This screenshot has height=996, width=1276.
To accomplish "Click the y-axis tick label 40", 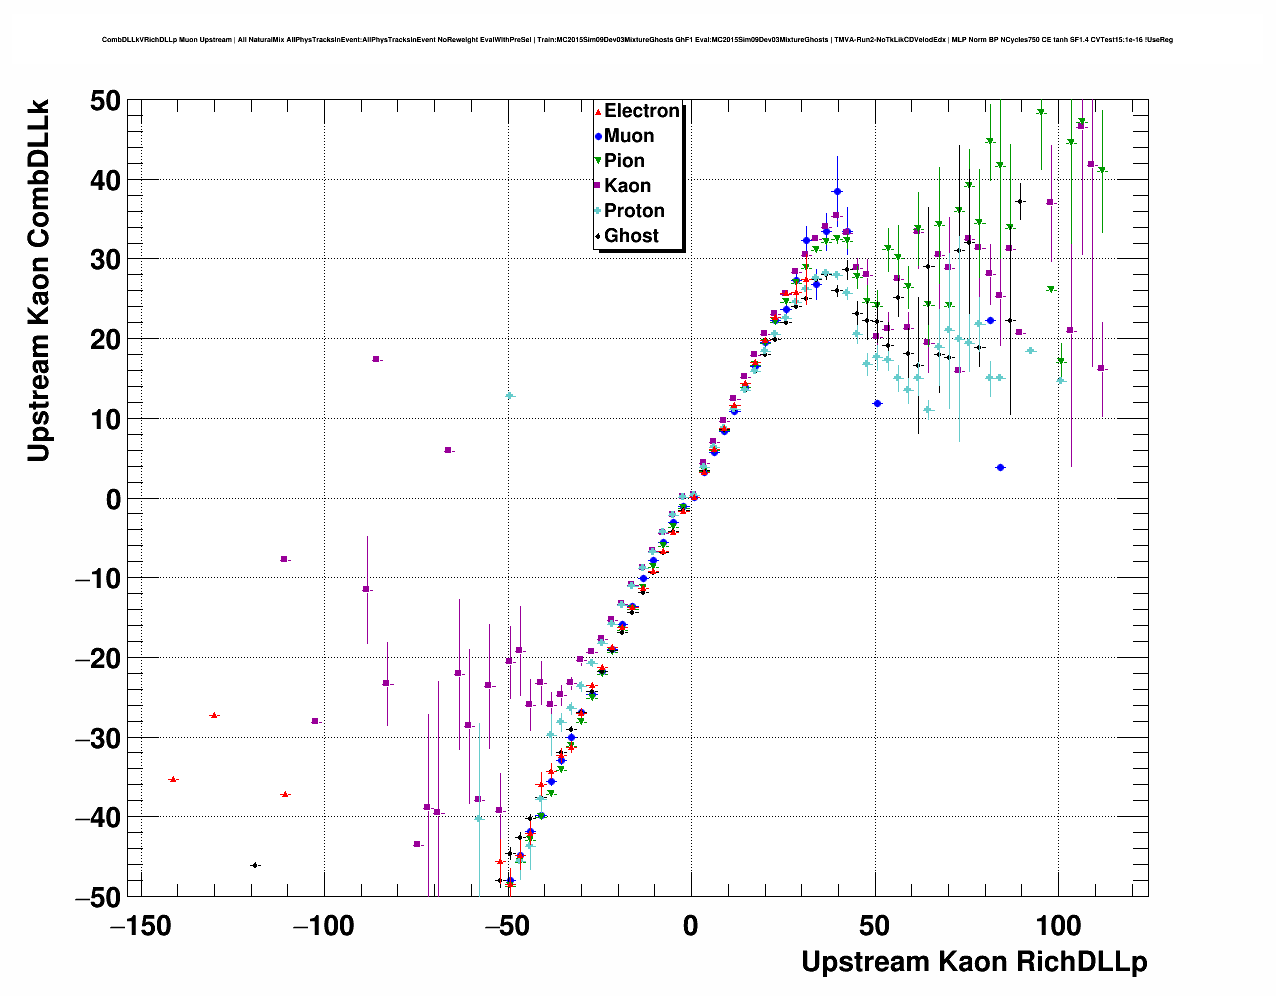I will pyautogui.click(x=105, y=180).
